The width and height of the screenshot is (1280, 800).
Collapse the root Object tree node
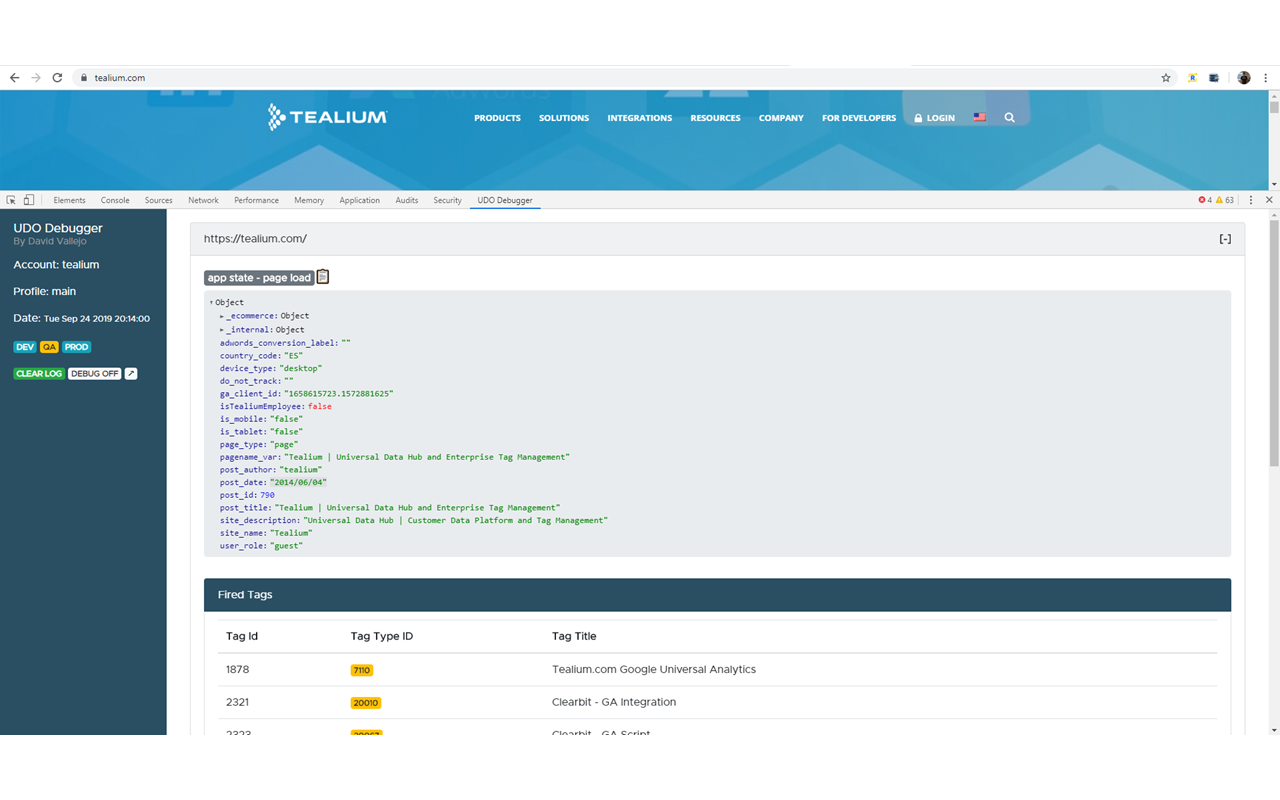click(212, 303)
